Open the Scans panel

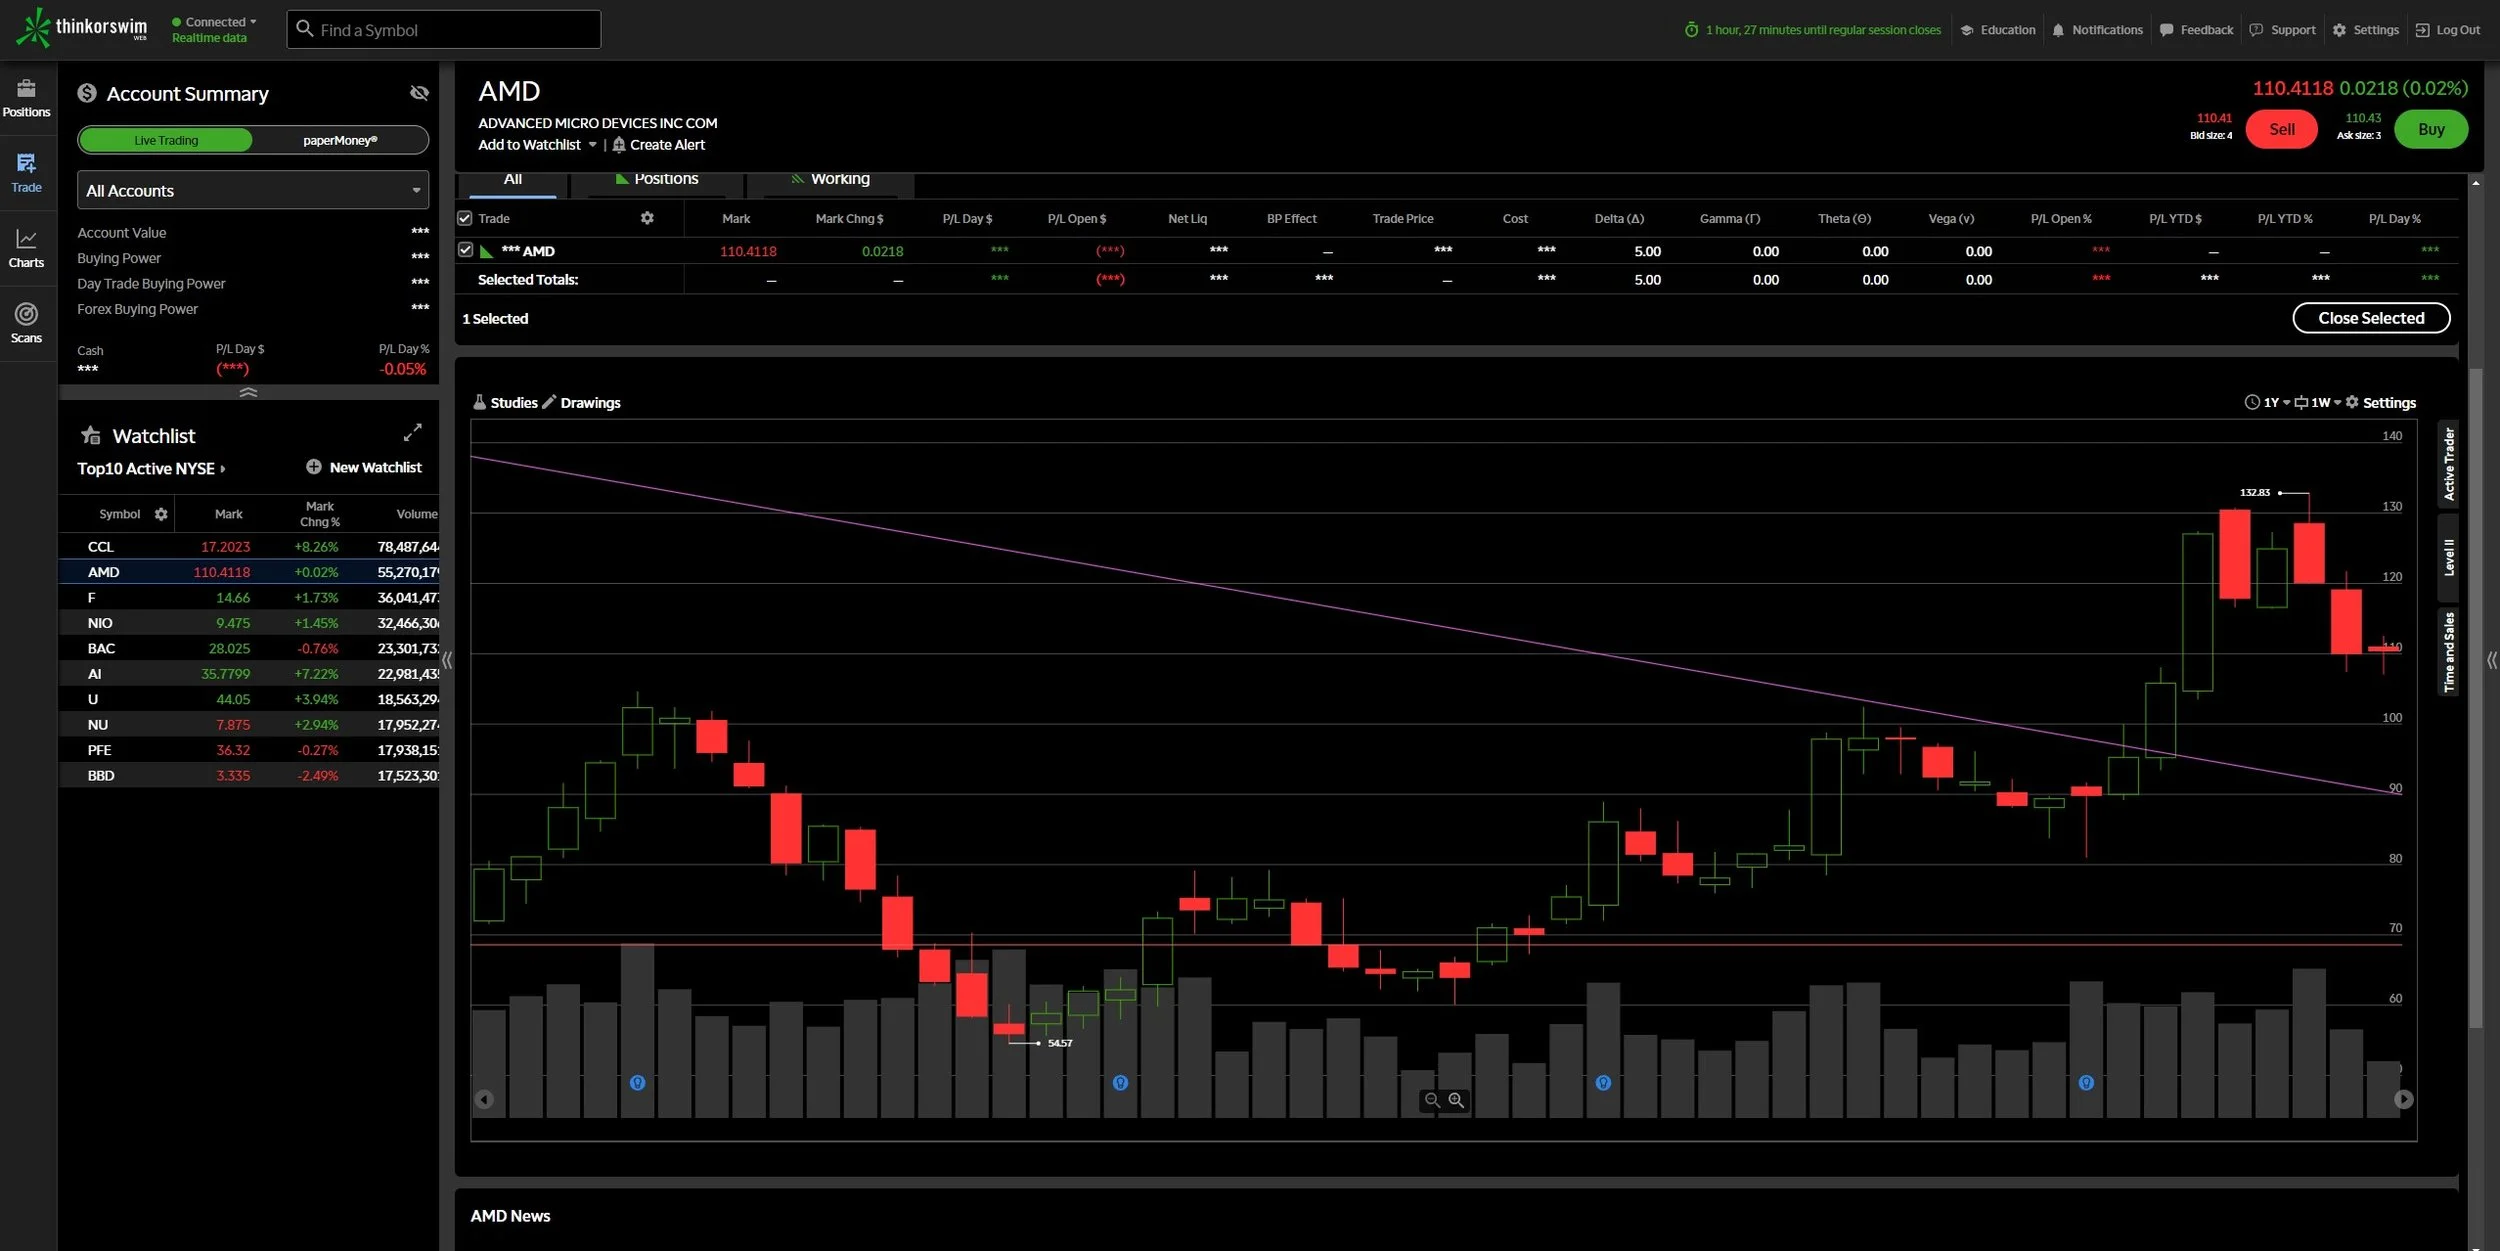pyautogui.click(x=26, y=322)
